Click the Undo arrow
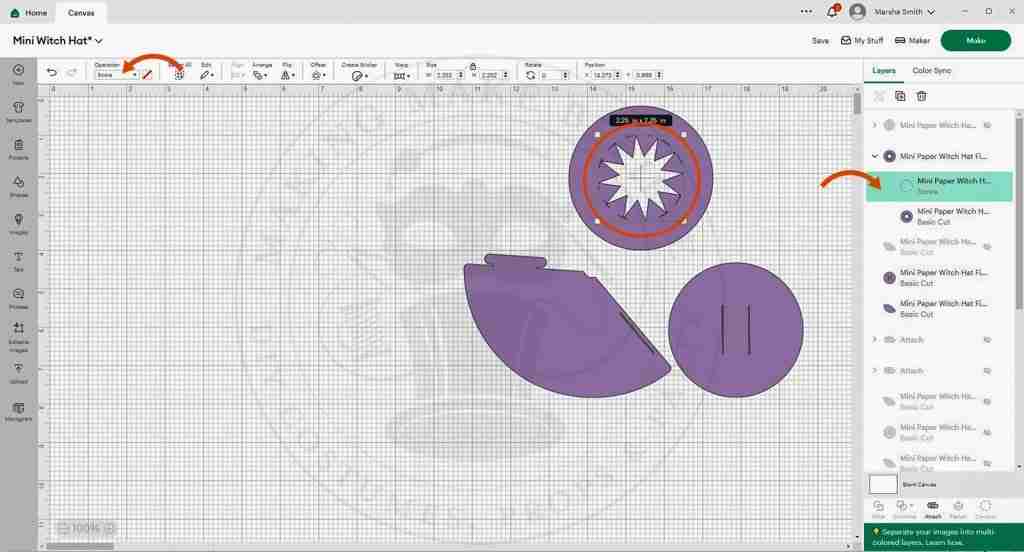Viewport: 1024px width, 552px height. pos(52,73)
